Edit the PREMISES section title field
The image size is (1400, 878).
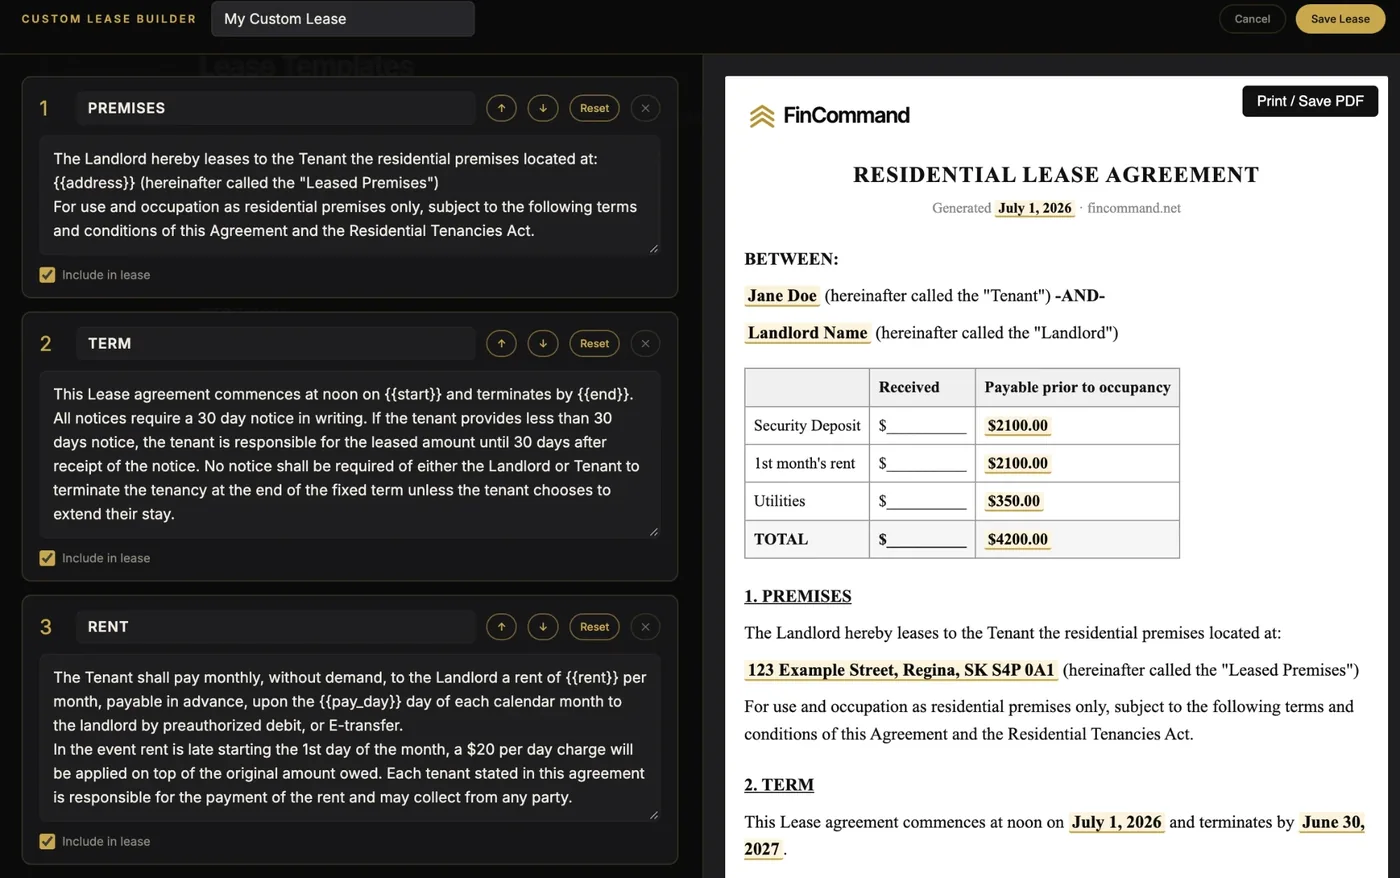tap(276, 108)
